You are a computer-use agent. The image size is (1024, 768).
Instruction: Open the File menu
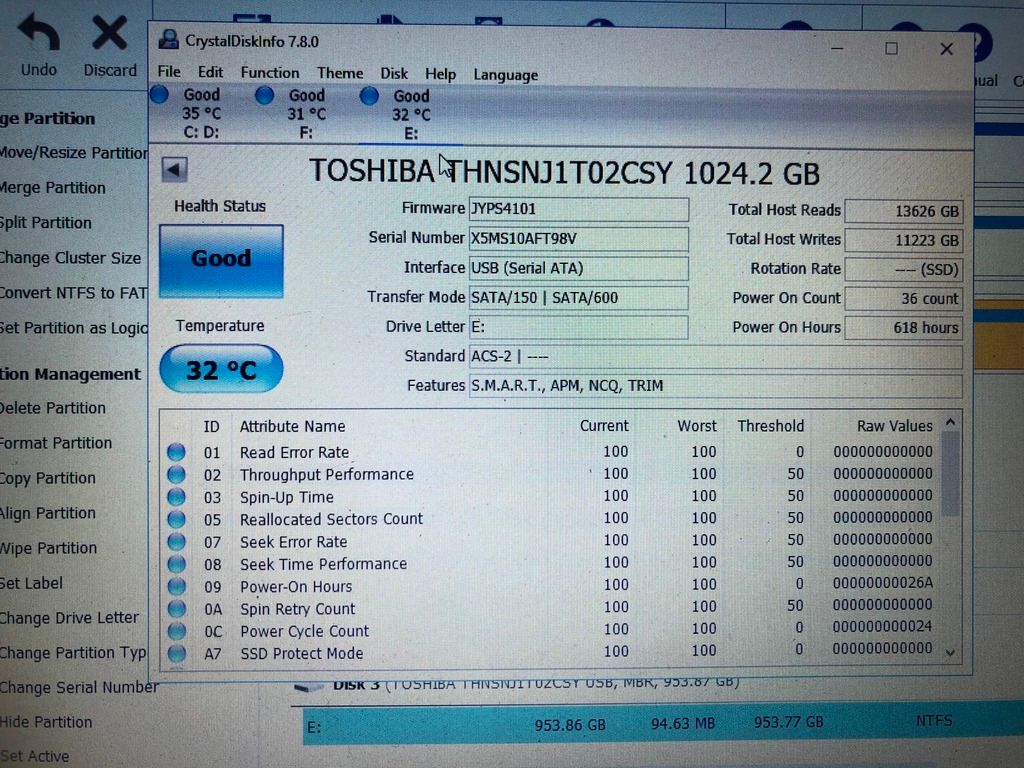[169, 72]
